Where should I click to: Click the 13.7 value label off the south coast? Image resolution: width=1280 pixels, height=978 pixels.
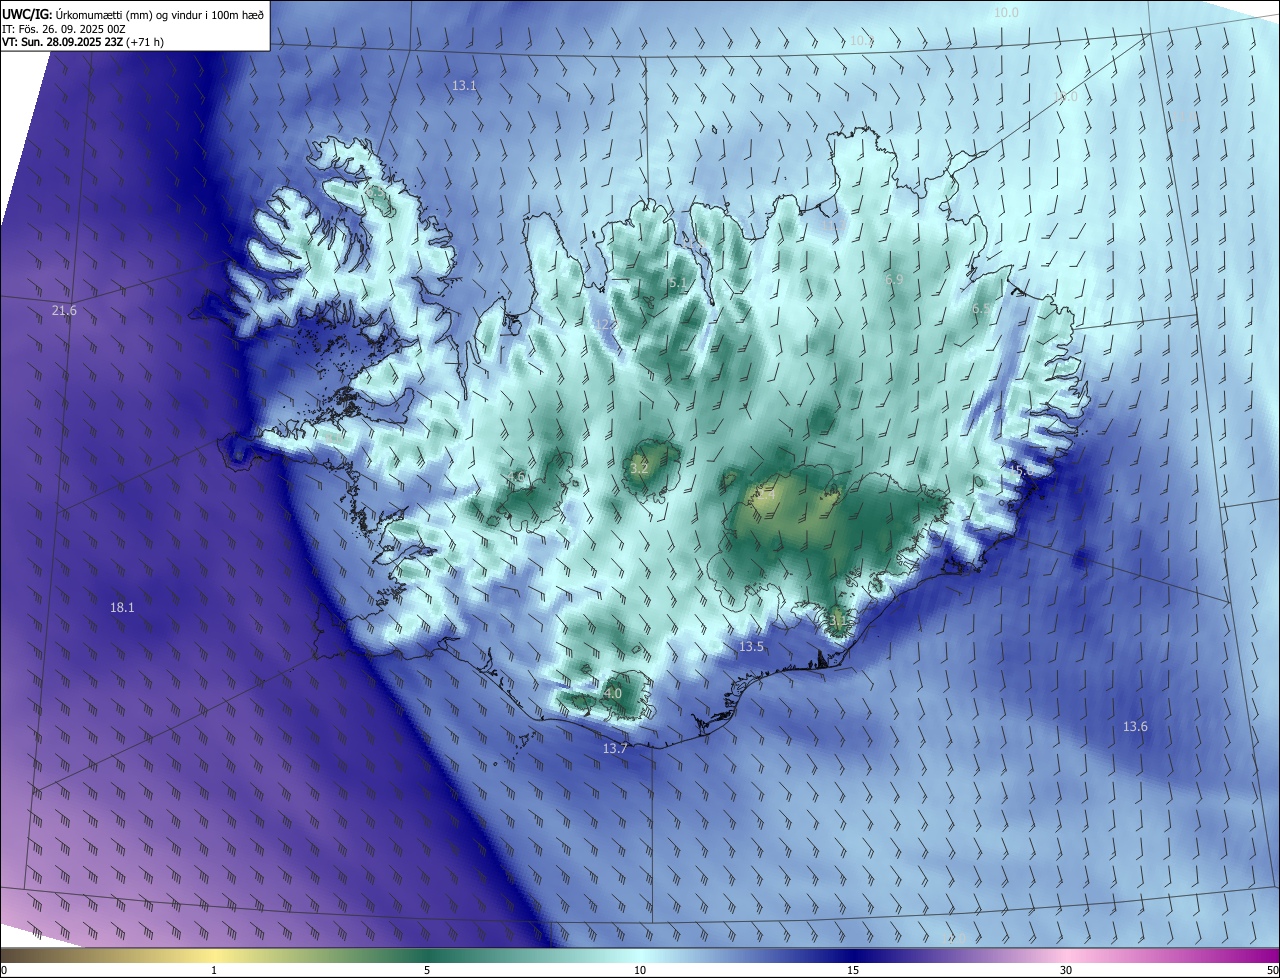point(615,748)
